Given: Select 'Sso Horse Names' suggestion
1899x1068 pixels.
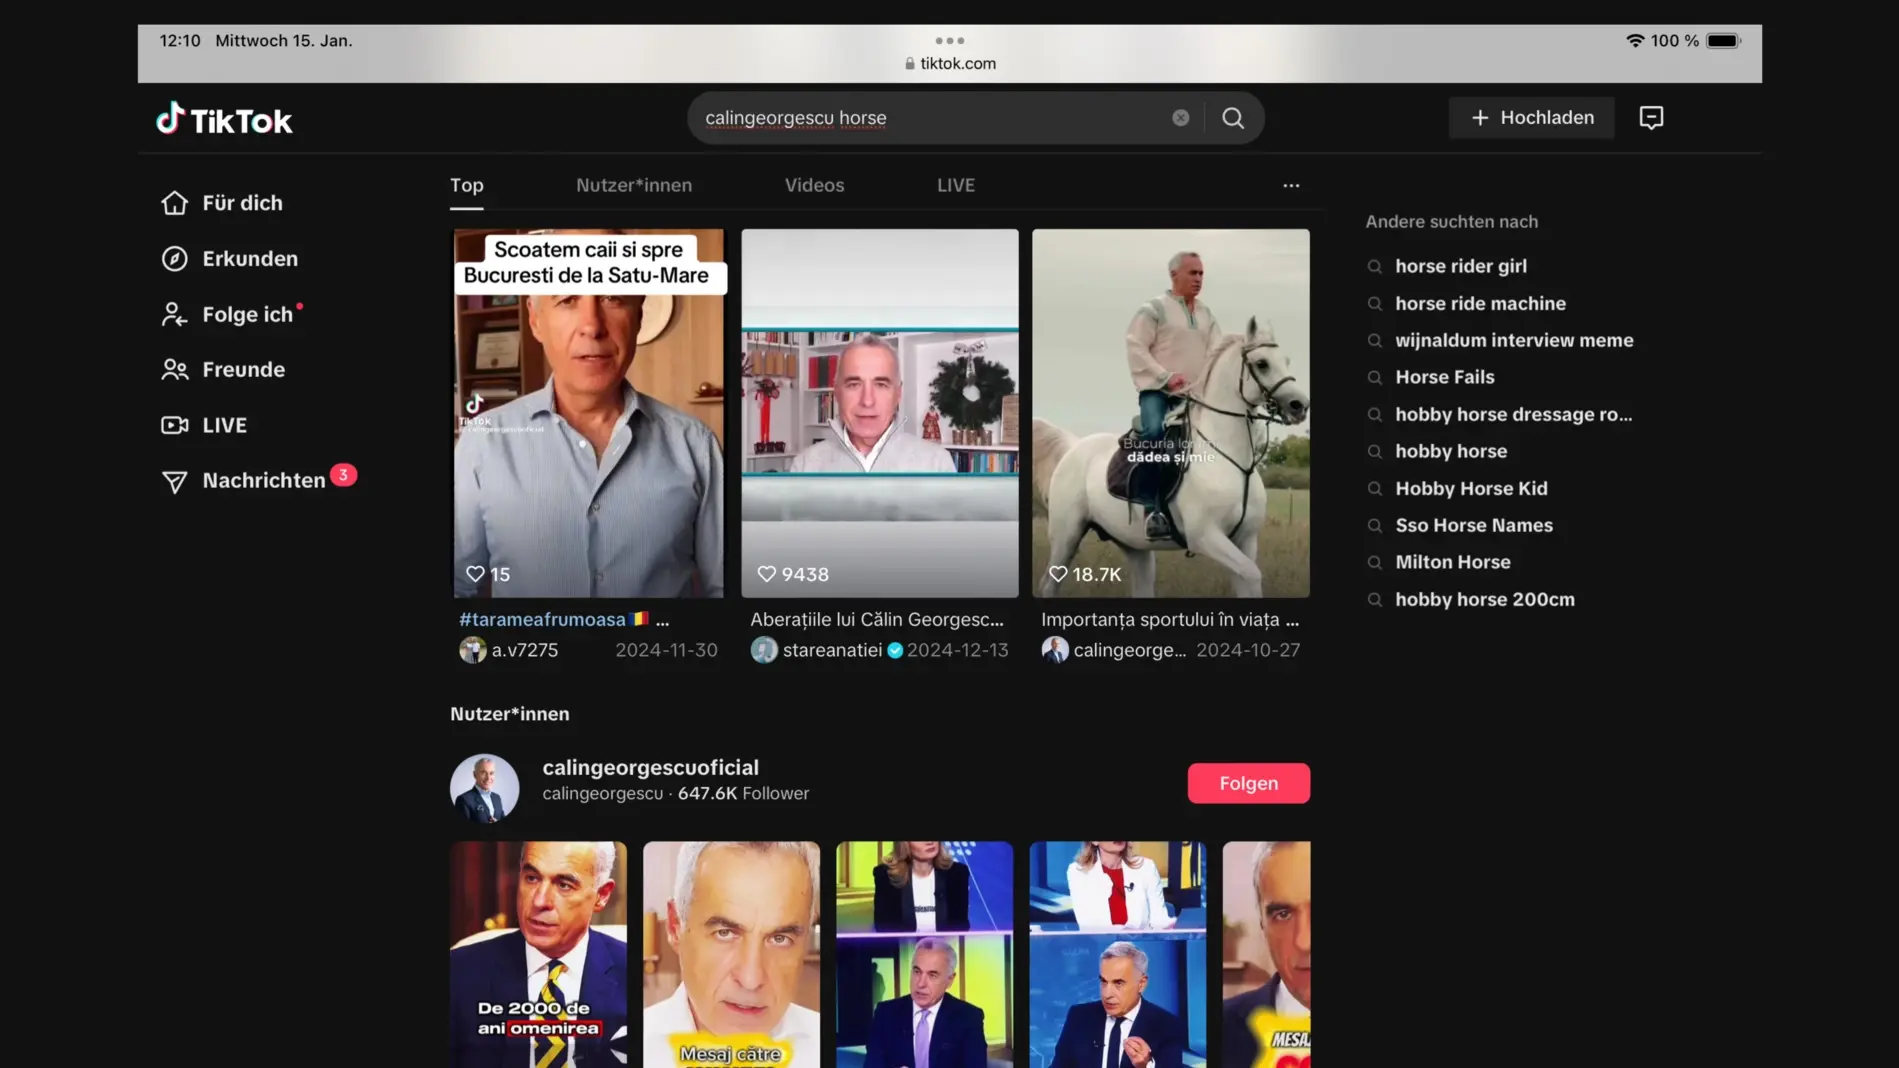Looking at the screenshot, I should [1474, 526].
